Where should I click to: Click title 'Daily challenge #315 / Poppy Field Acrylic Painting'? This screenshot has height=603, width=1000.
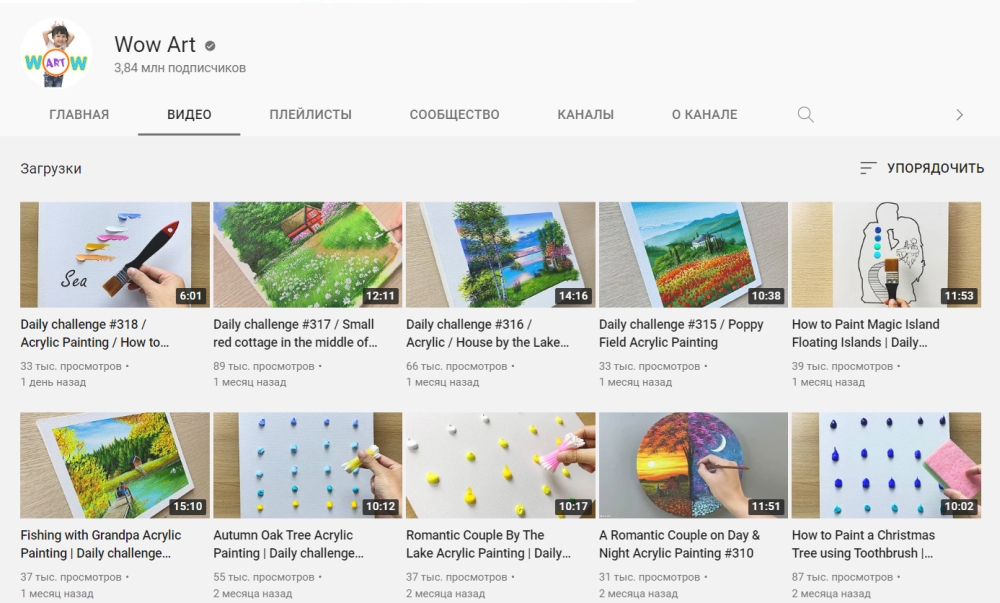[x=681, y=333]
